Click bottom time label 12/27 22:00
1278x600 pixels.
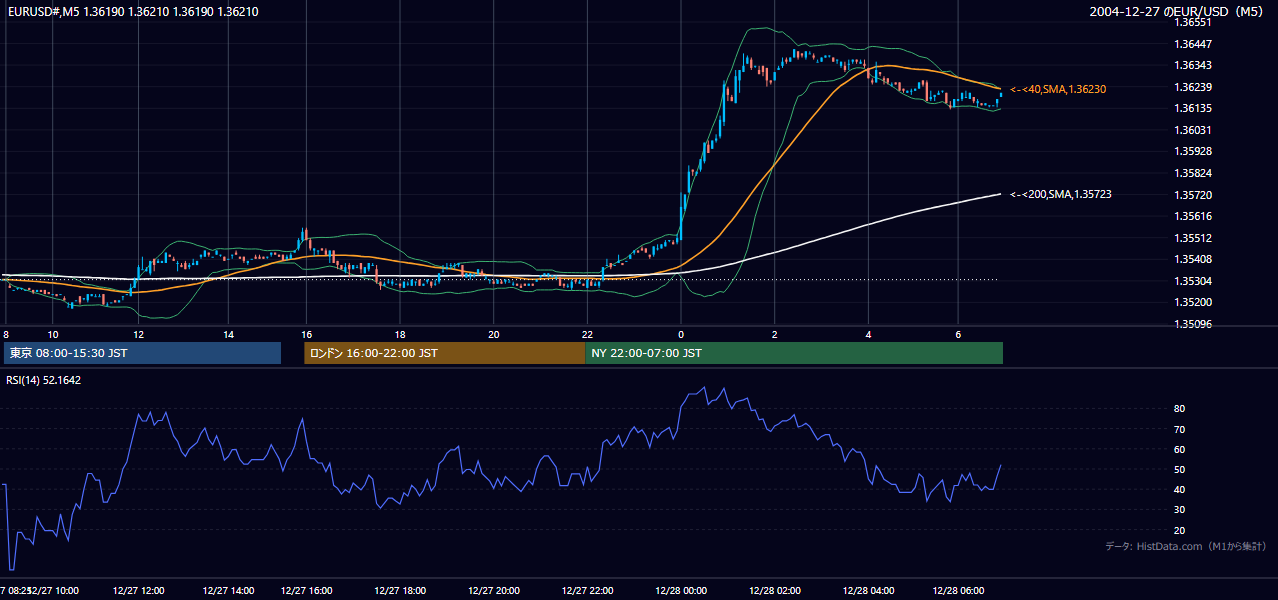point(588,590)
